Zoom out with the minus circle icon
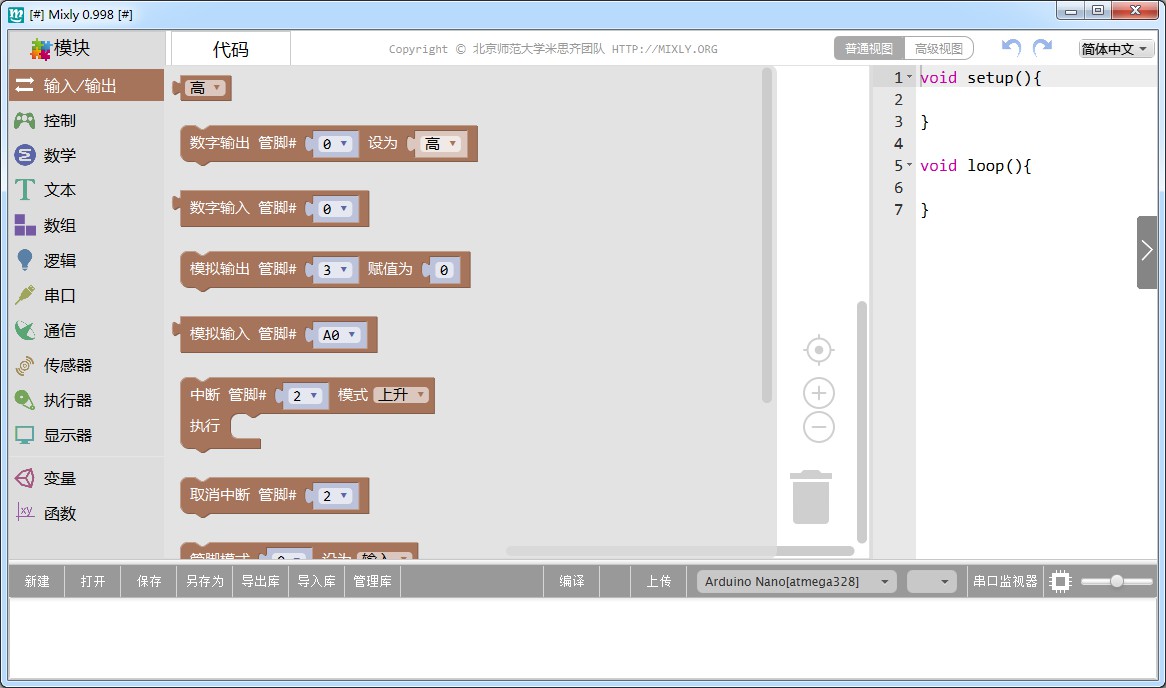 819,427
